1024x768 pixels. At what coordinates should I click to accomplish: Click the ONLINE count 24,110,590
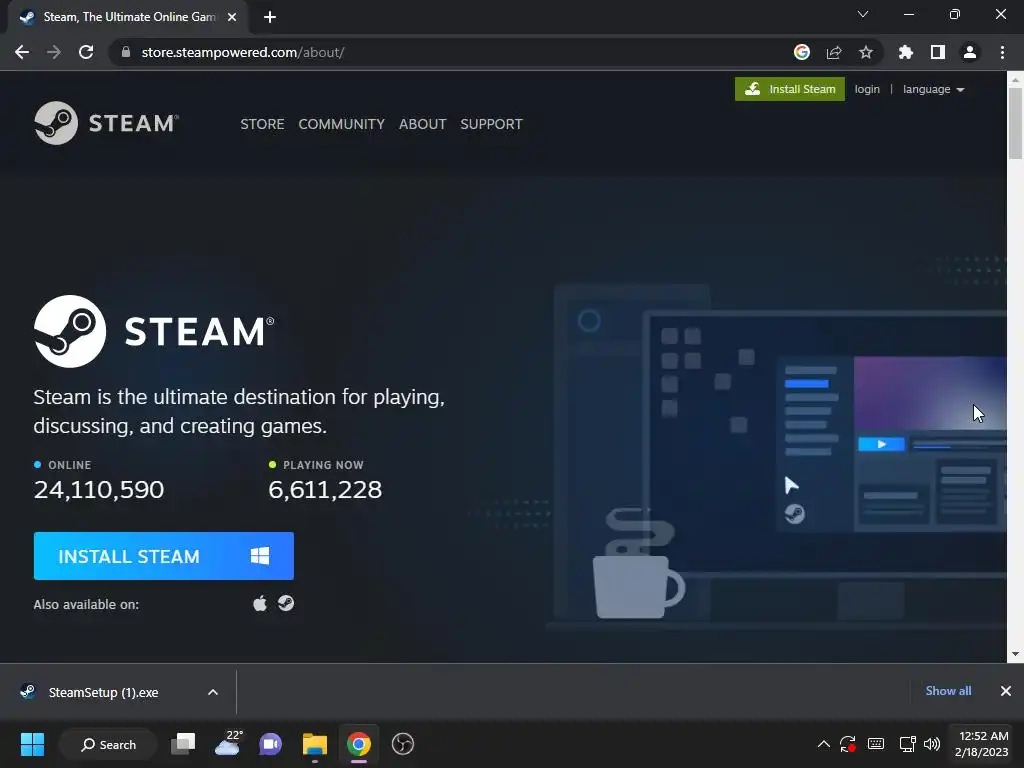99,489
